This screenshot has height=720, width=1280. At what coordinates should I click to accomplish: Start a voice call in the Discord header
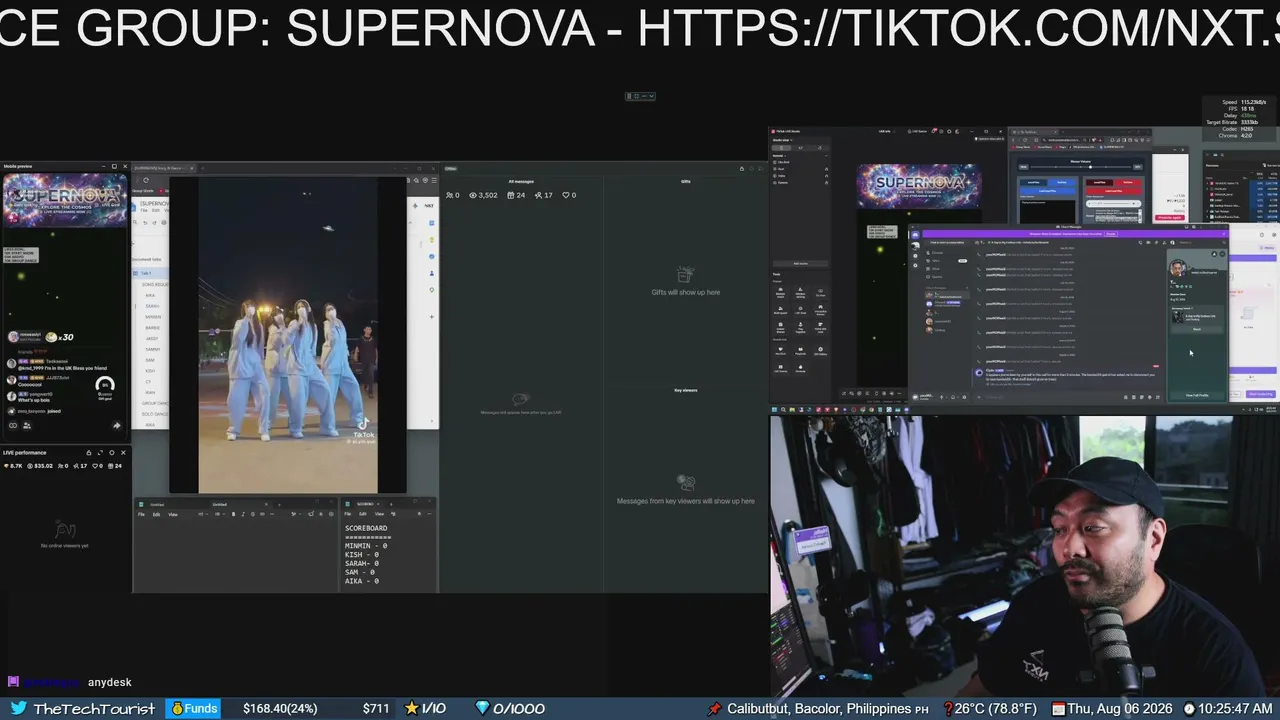tap(1139, 243)
